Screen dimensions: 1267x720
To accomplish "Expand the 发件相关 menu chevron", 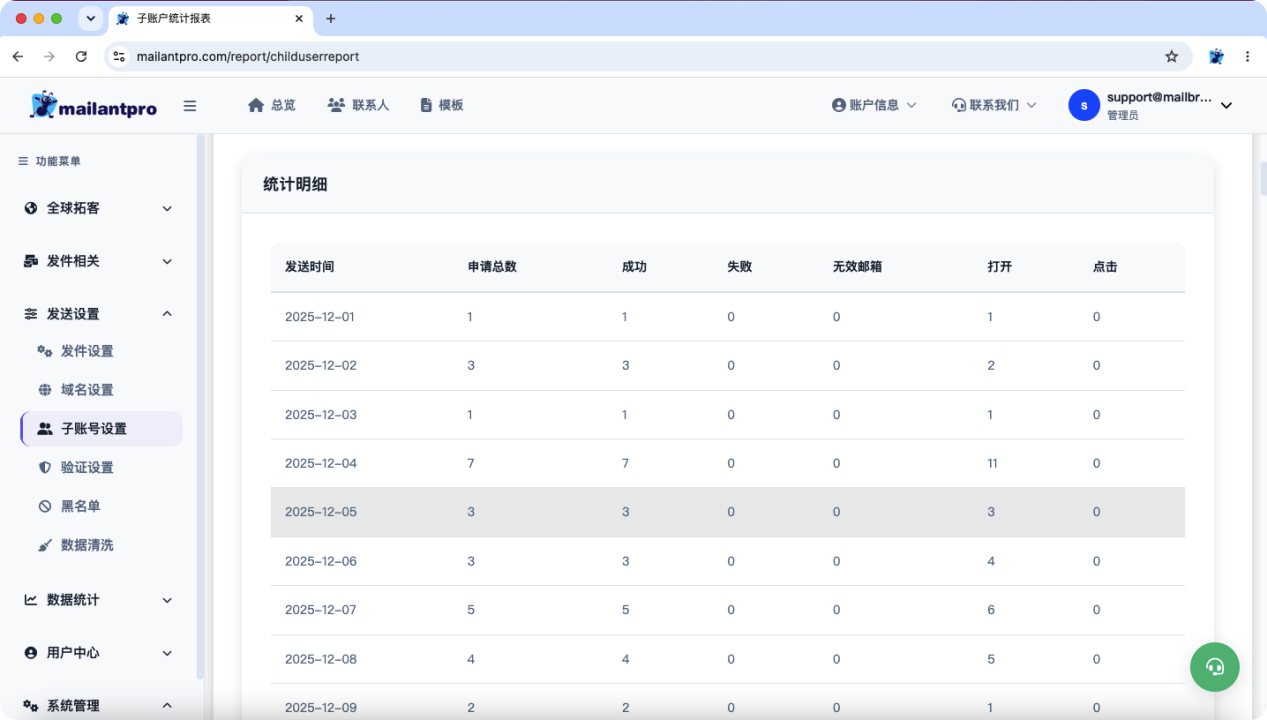I will tap(167, 261).
